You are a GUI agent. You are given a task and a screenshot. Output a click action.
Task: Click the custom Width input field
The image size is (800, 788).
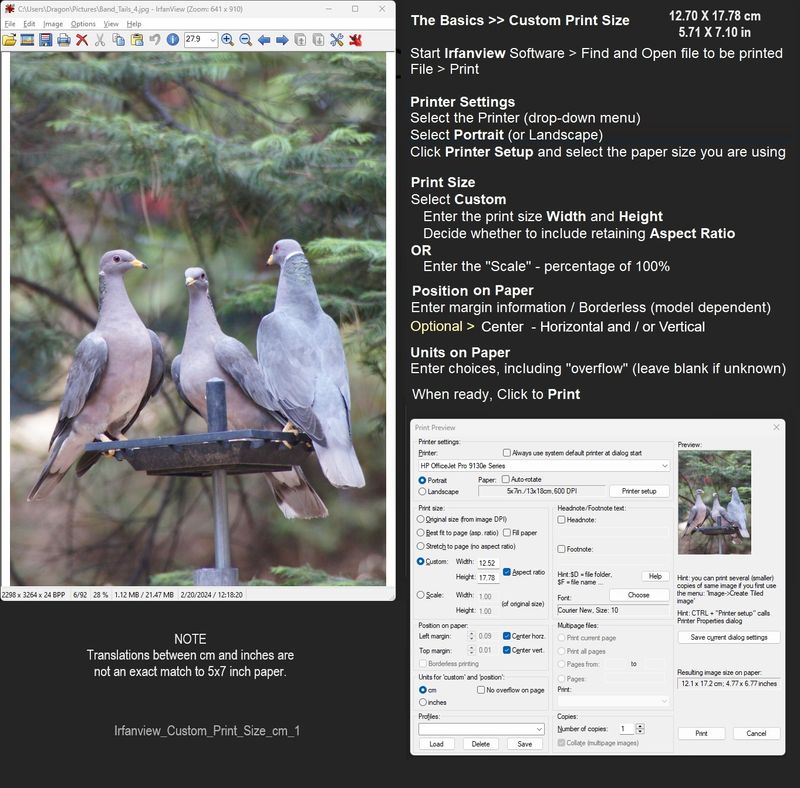click(x=488, y=563)
